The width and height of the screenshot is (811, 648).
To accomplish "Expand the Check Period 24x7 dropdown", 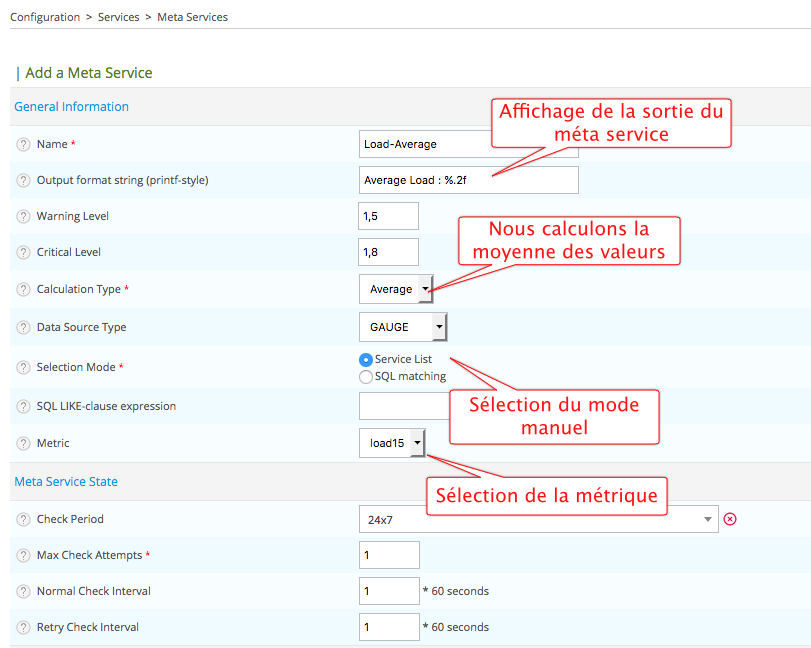I will click(x=538, y=519).
